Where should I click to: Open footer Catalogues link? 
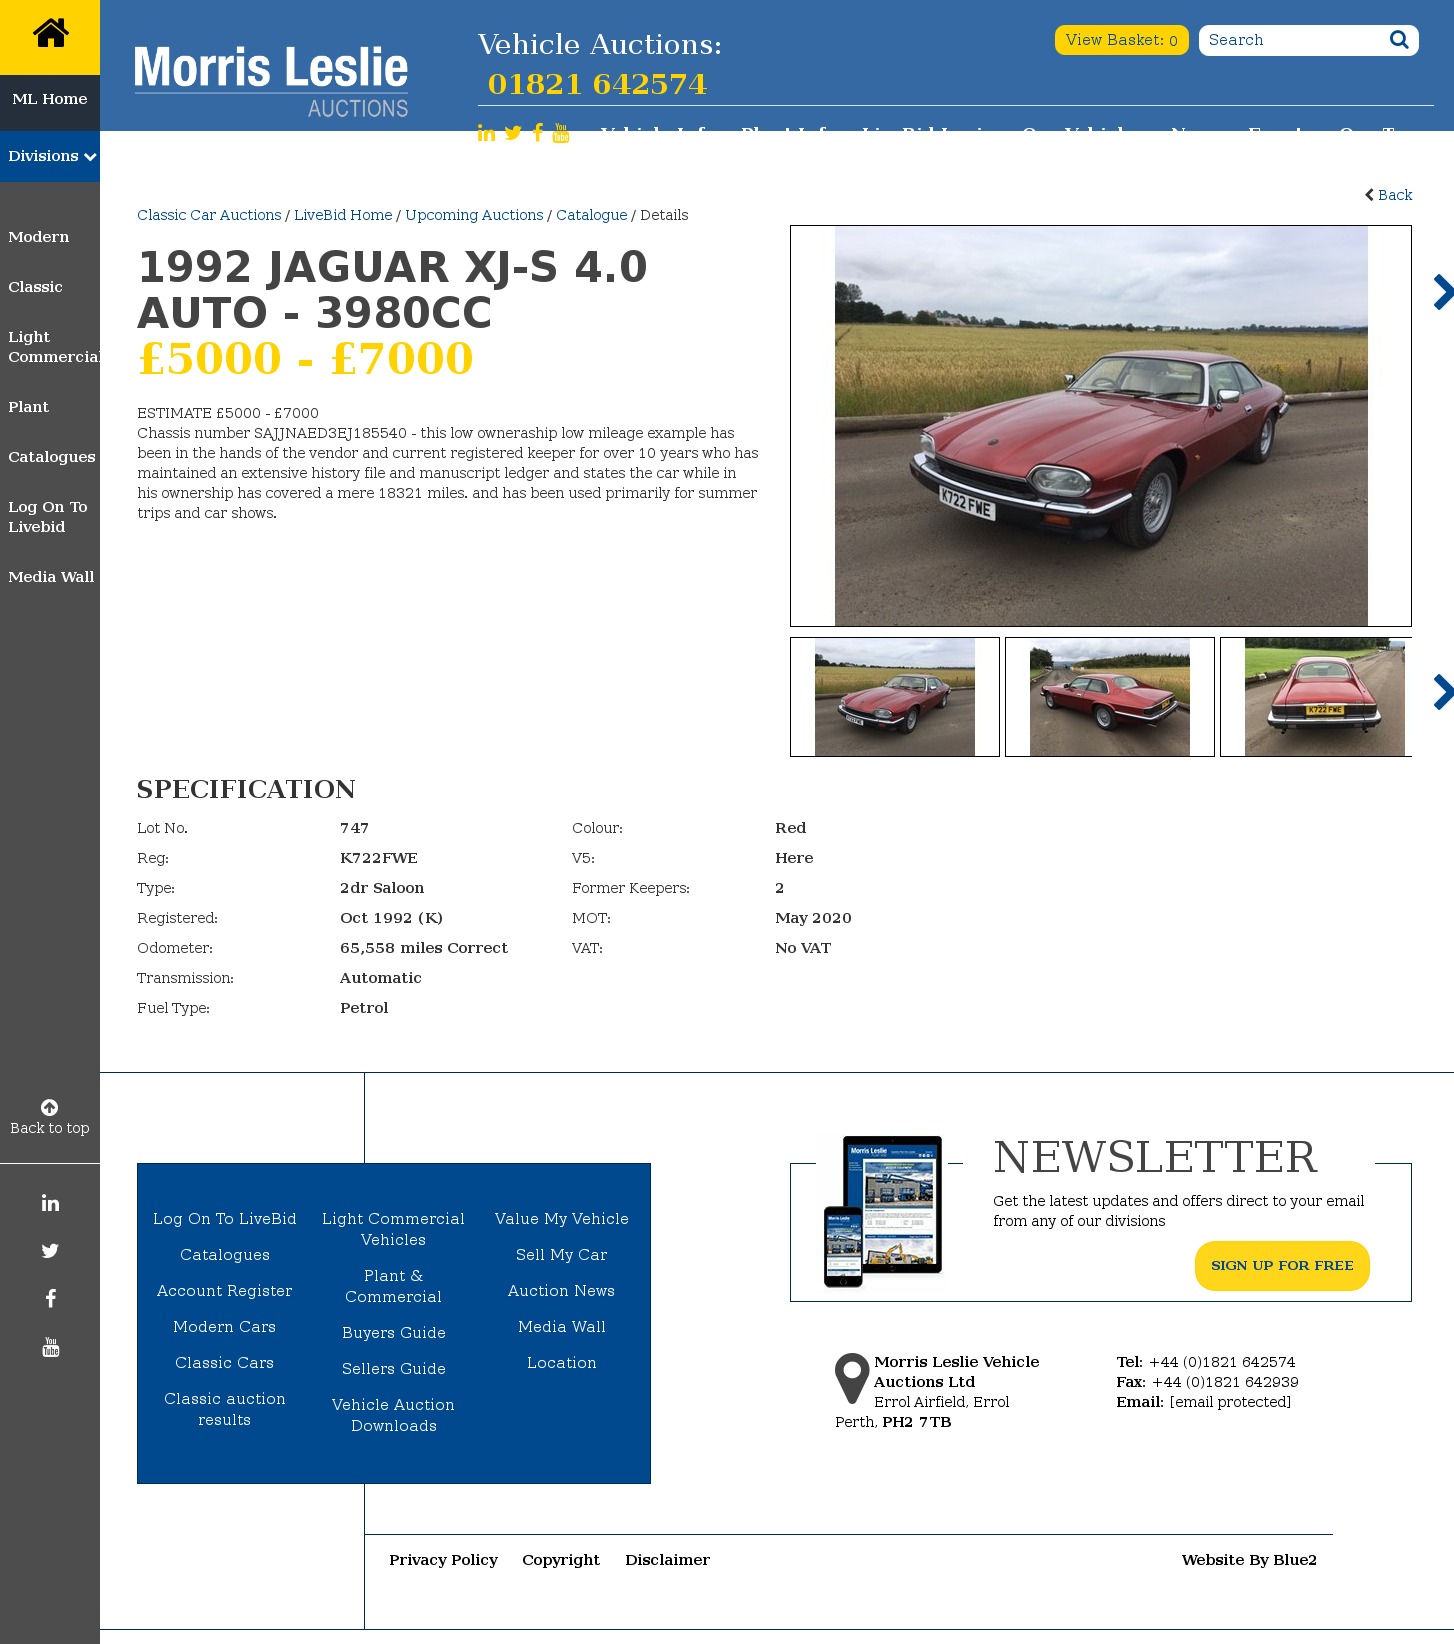(225, 1255)
